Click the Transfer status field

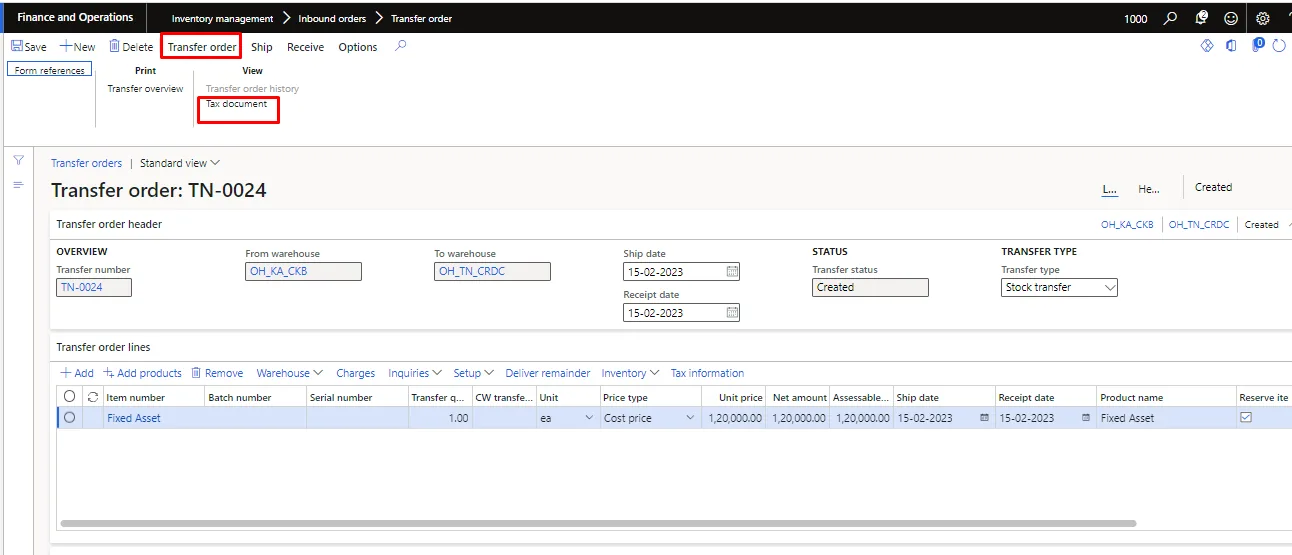[x=870, y=287]
